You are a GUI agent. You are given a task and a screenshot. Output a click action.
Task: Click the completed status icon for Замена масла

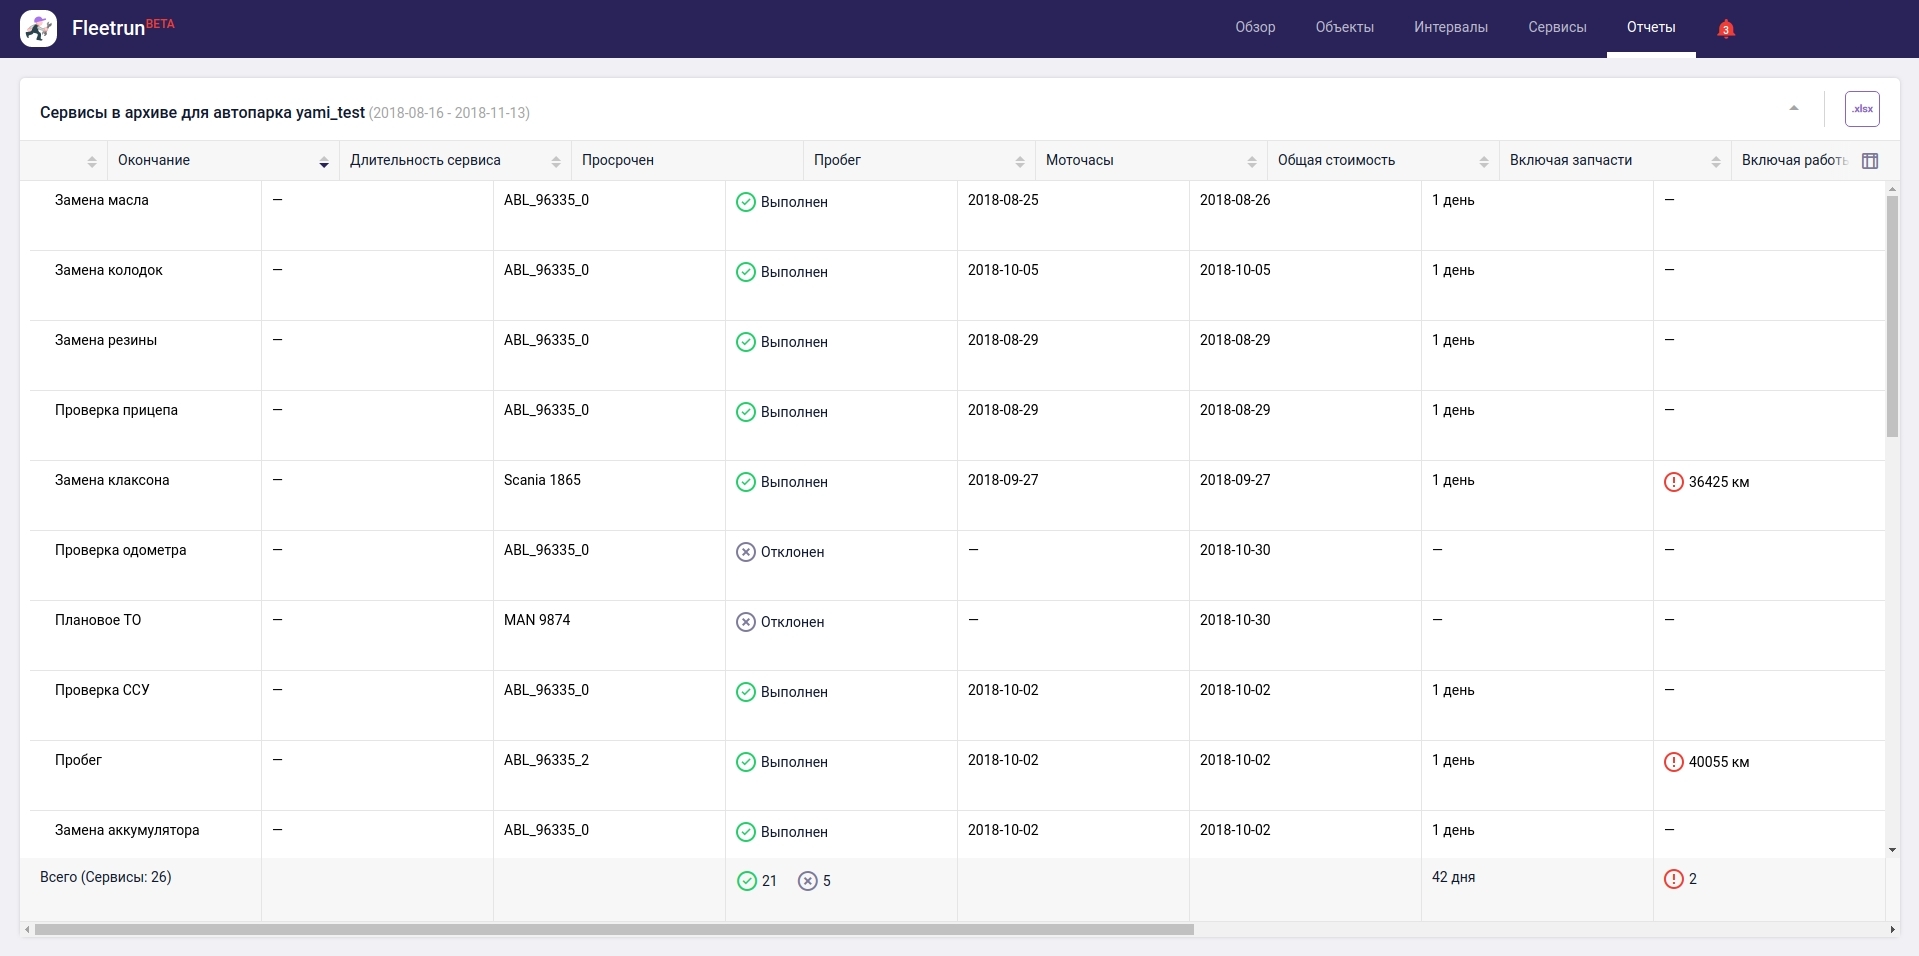[x=745, y=202]
